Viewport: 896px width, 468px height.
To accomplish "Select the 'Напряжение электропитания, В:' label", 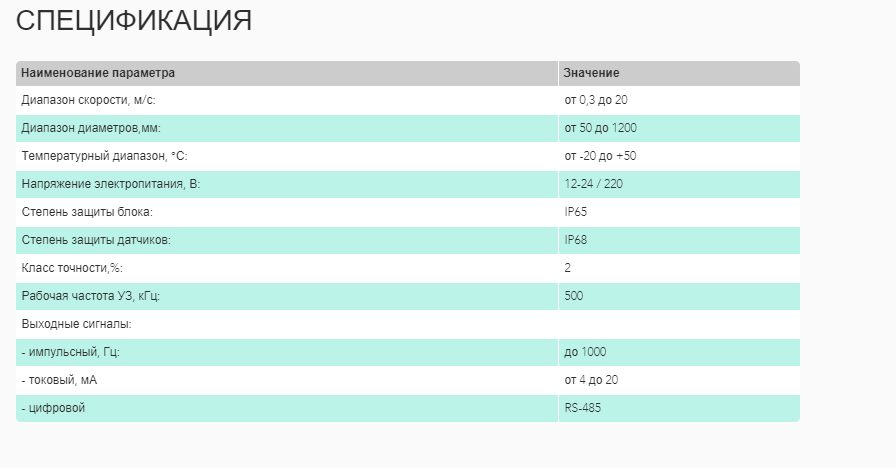I will coord(110,184).
